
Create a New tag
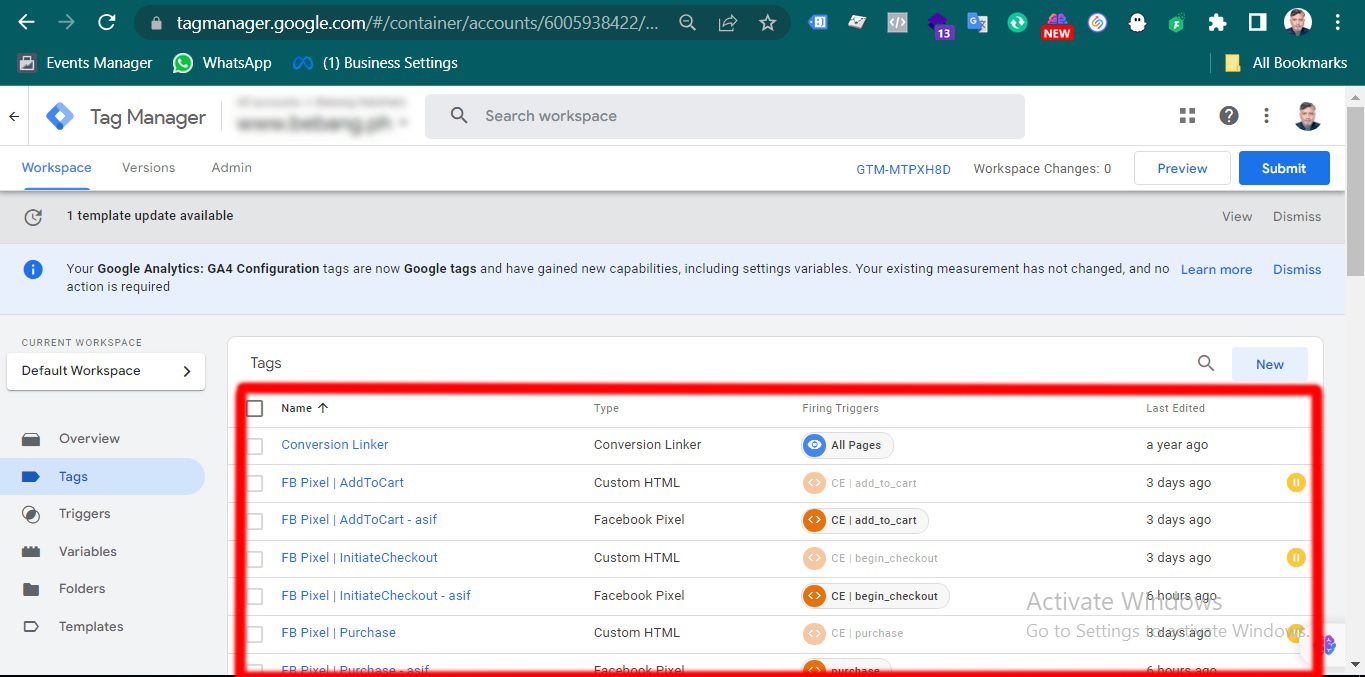[1270, 364]
